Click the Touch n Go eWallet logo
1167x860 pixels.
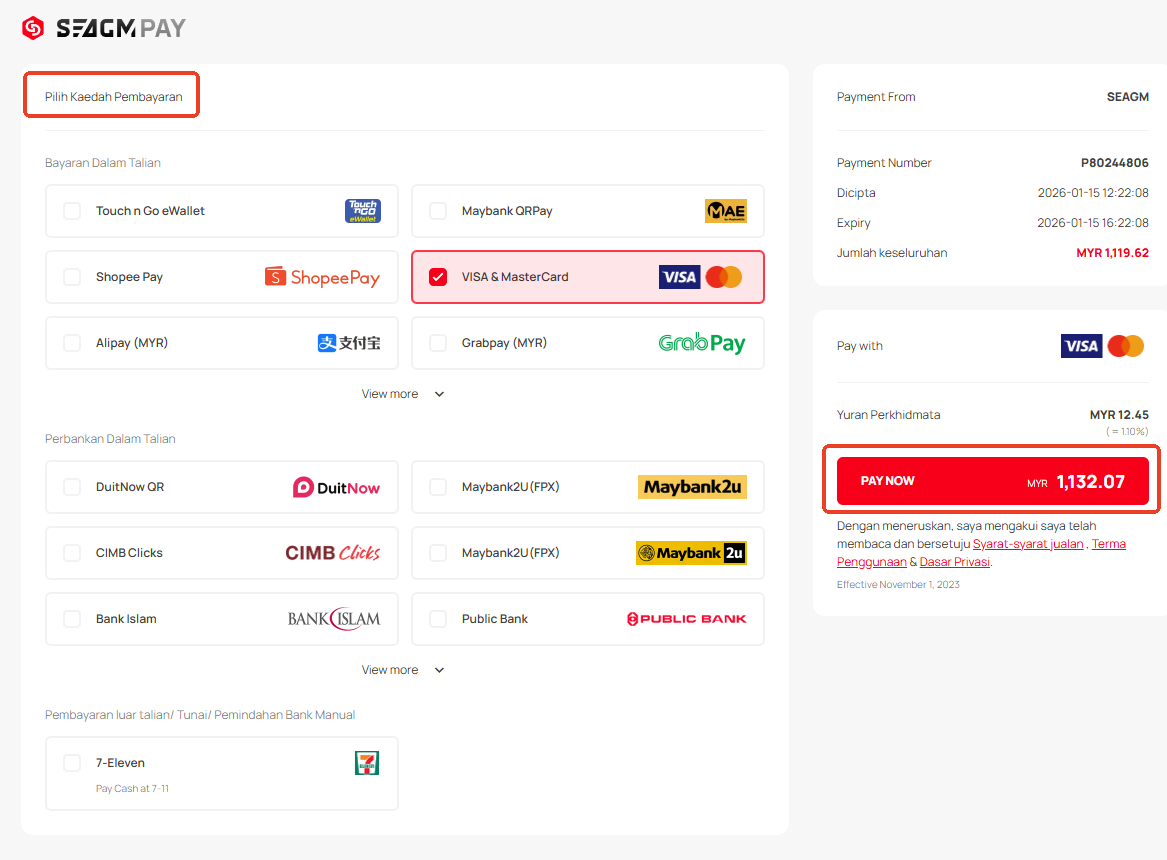tap(362, 211)
